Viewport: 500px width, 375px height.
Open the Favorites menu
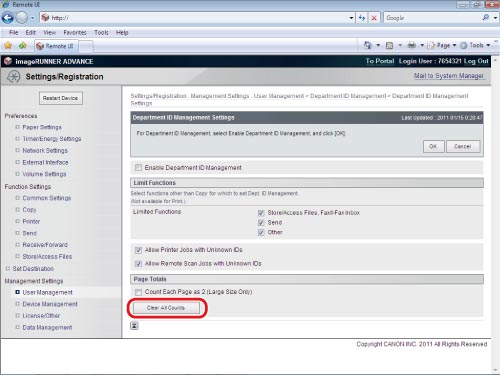(x=75, y=32)
